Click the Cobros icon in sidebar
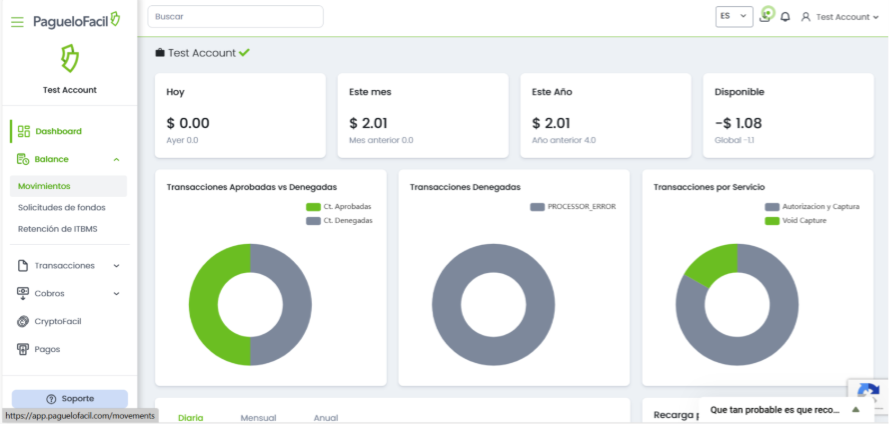The height and width of the screenshot is (424, 889). click(24, 293)
